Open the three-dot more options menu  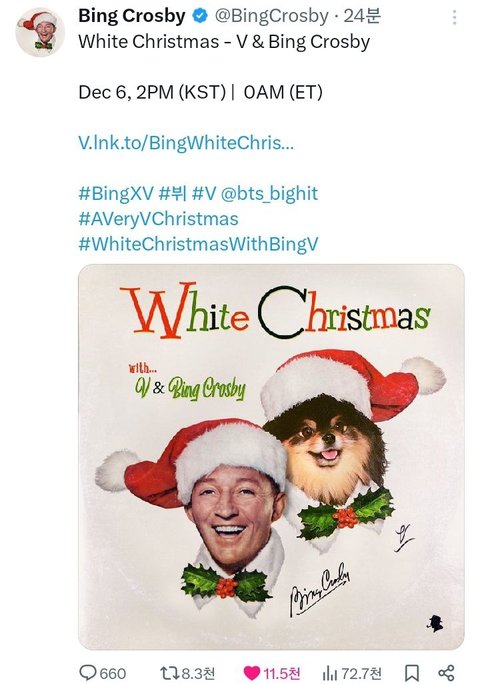[x=455, y=17]
